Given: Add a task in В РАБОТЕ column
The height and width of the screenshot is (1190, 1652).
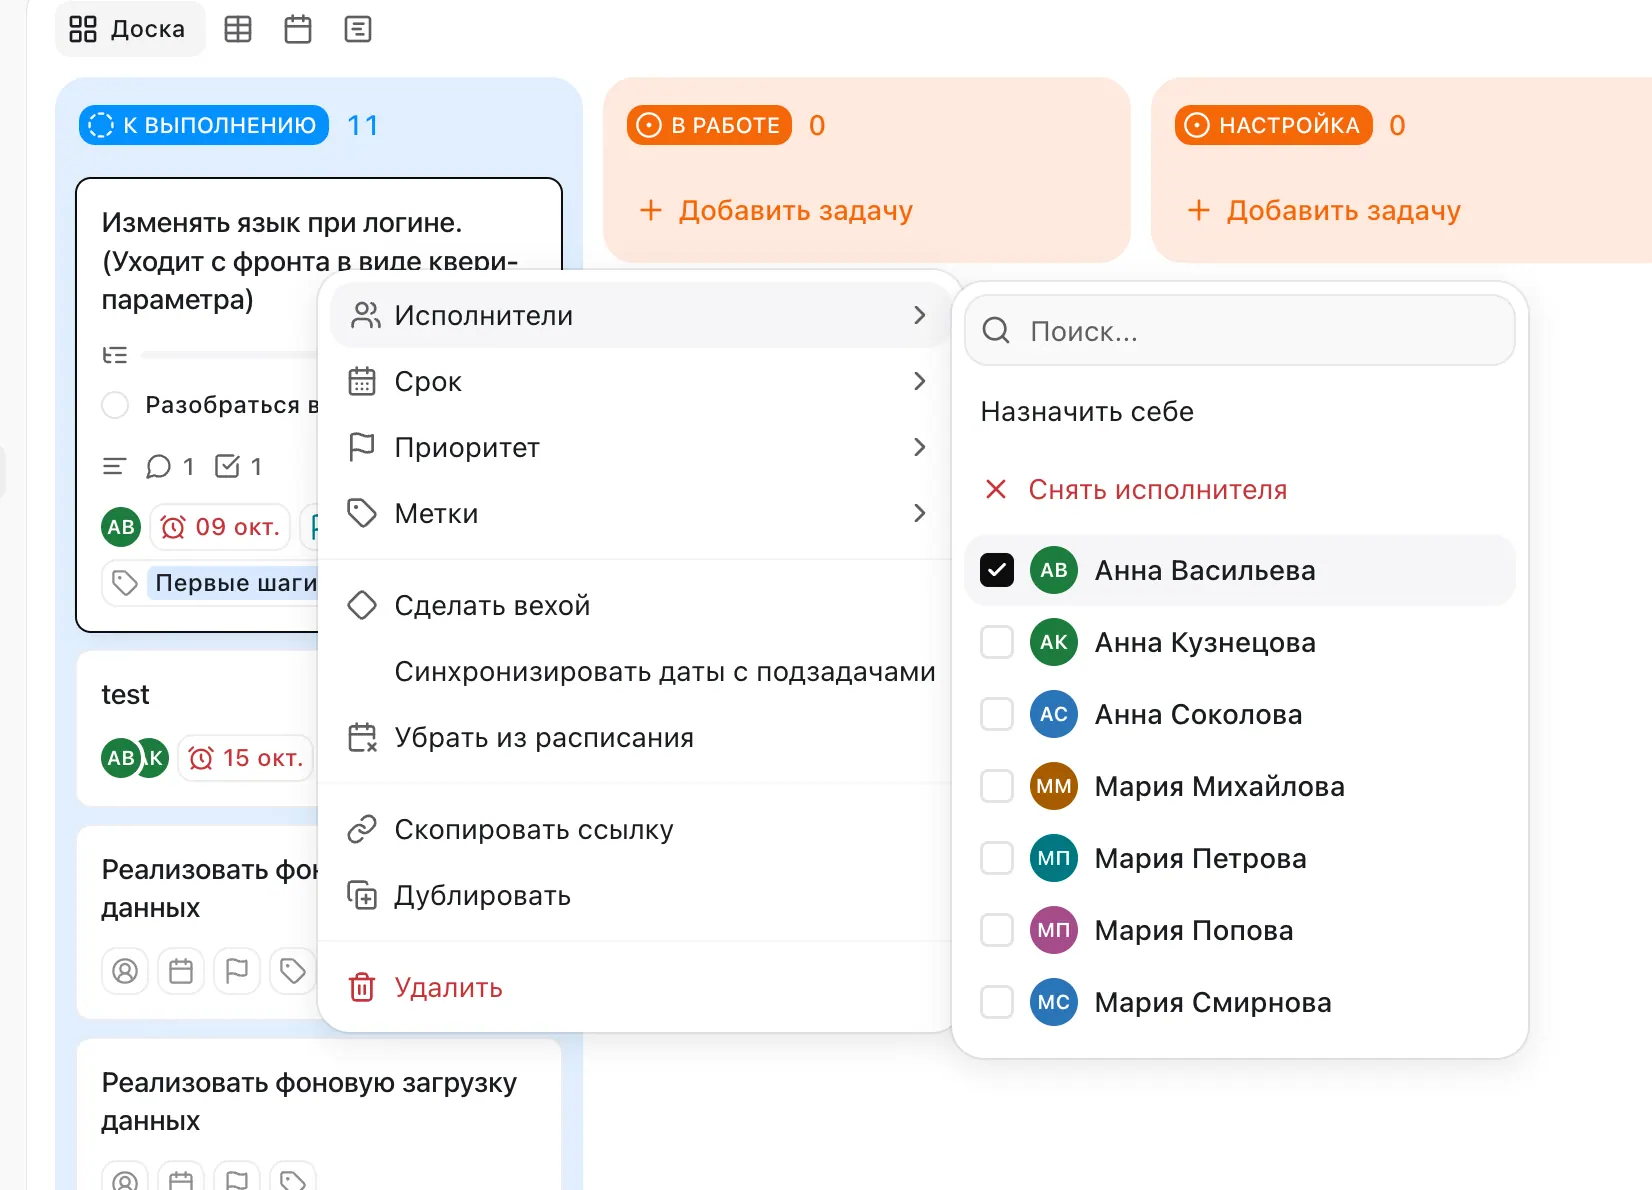Looking at the screenshot, I should pos(776,210).
